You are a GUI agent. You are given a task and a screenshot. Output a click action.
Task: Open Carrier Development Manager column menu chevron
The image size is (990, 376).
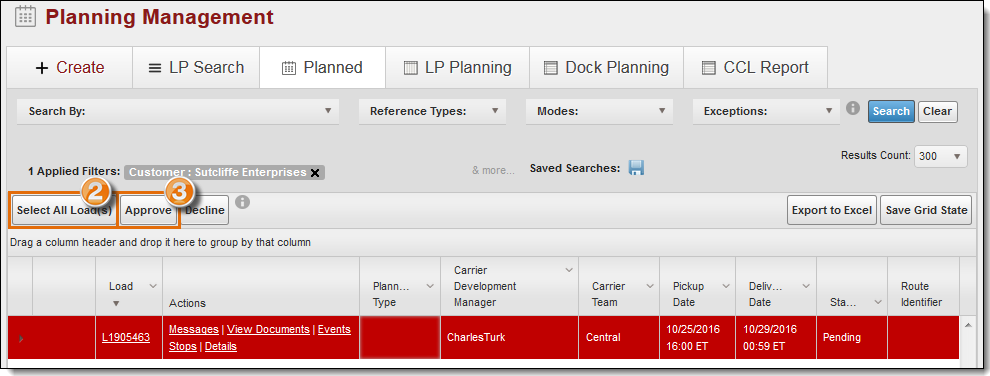pos(568,271)
